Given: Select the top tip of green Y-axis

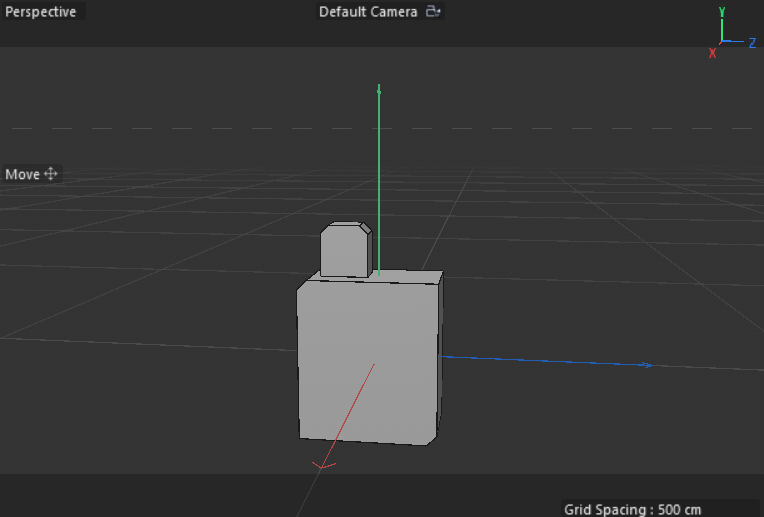Looking at the screenshot, I should click(379, 90).
